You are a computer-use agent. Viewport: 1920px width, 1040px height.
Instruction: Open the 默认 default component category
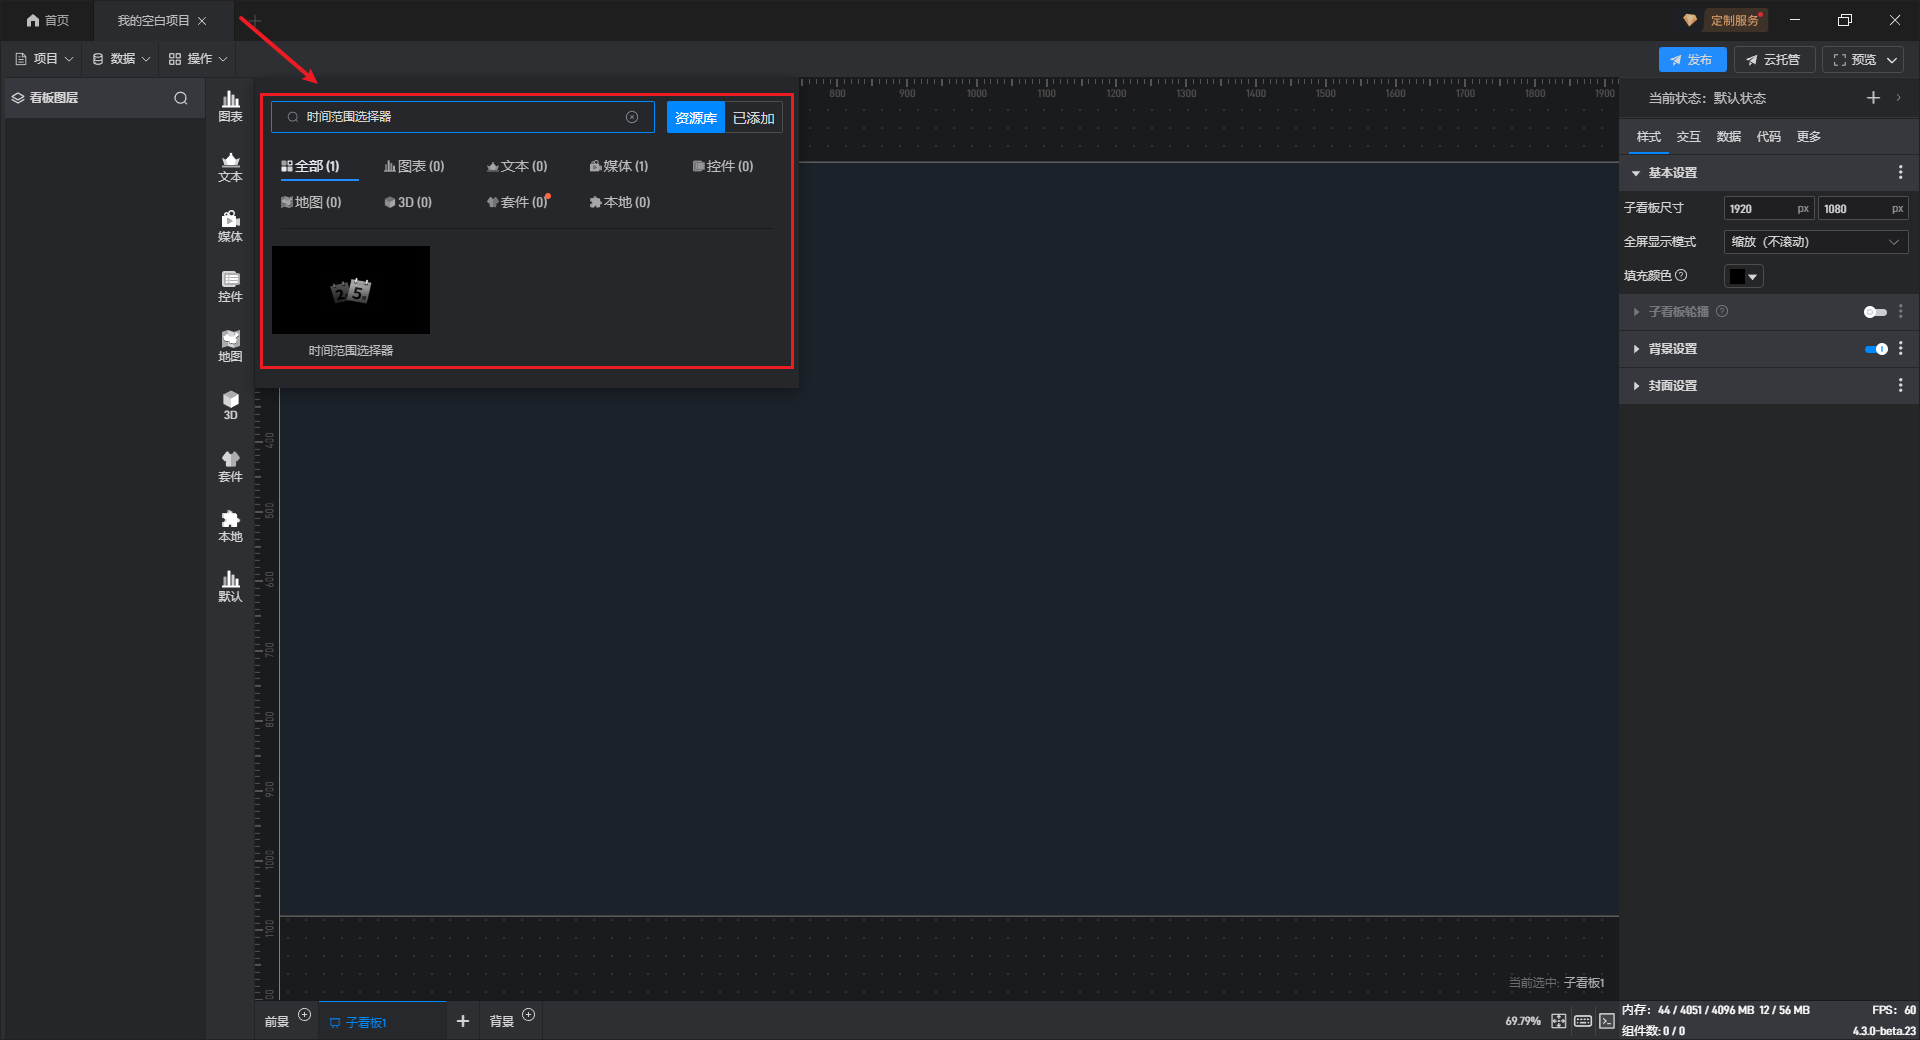230,586
